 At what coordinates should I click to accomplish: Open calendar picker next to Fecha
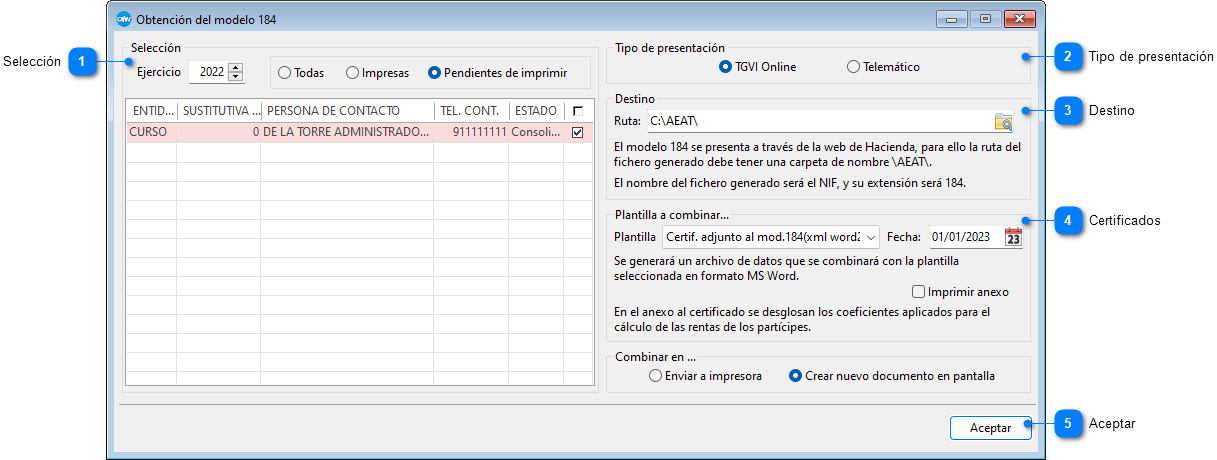tap(1013, 237)
